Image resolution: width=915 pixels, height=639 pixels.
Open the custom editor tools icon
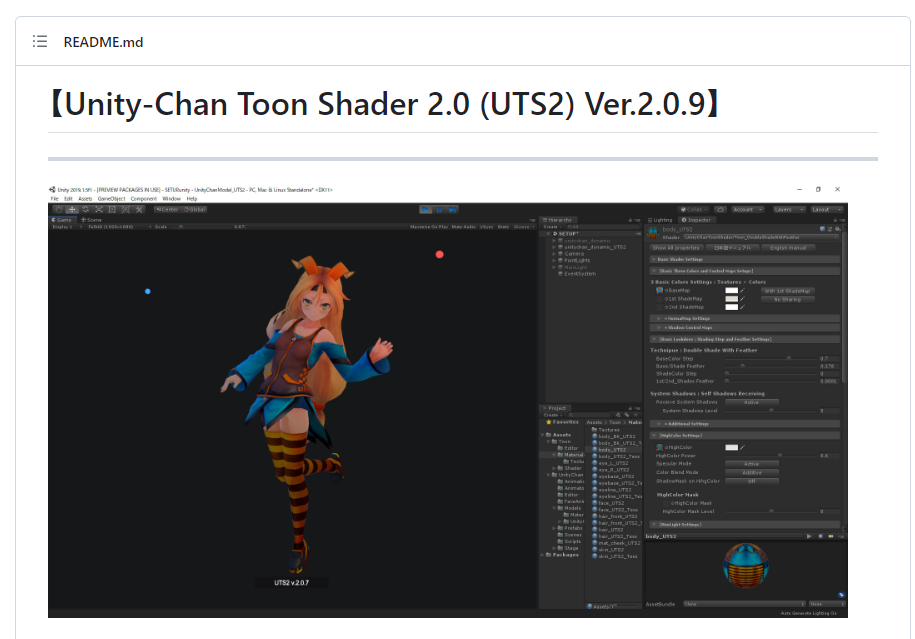(139, 209)
